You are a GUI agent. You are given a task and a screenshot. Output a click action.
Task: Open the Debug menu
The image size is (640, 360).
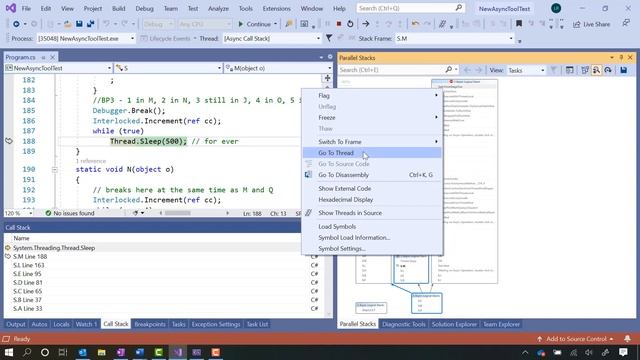[x=144, y=8]
